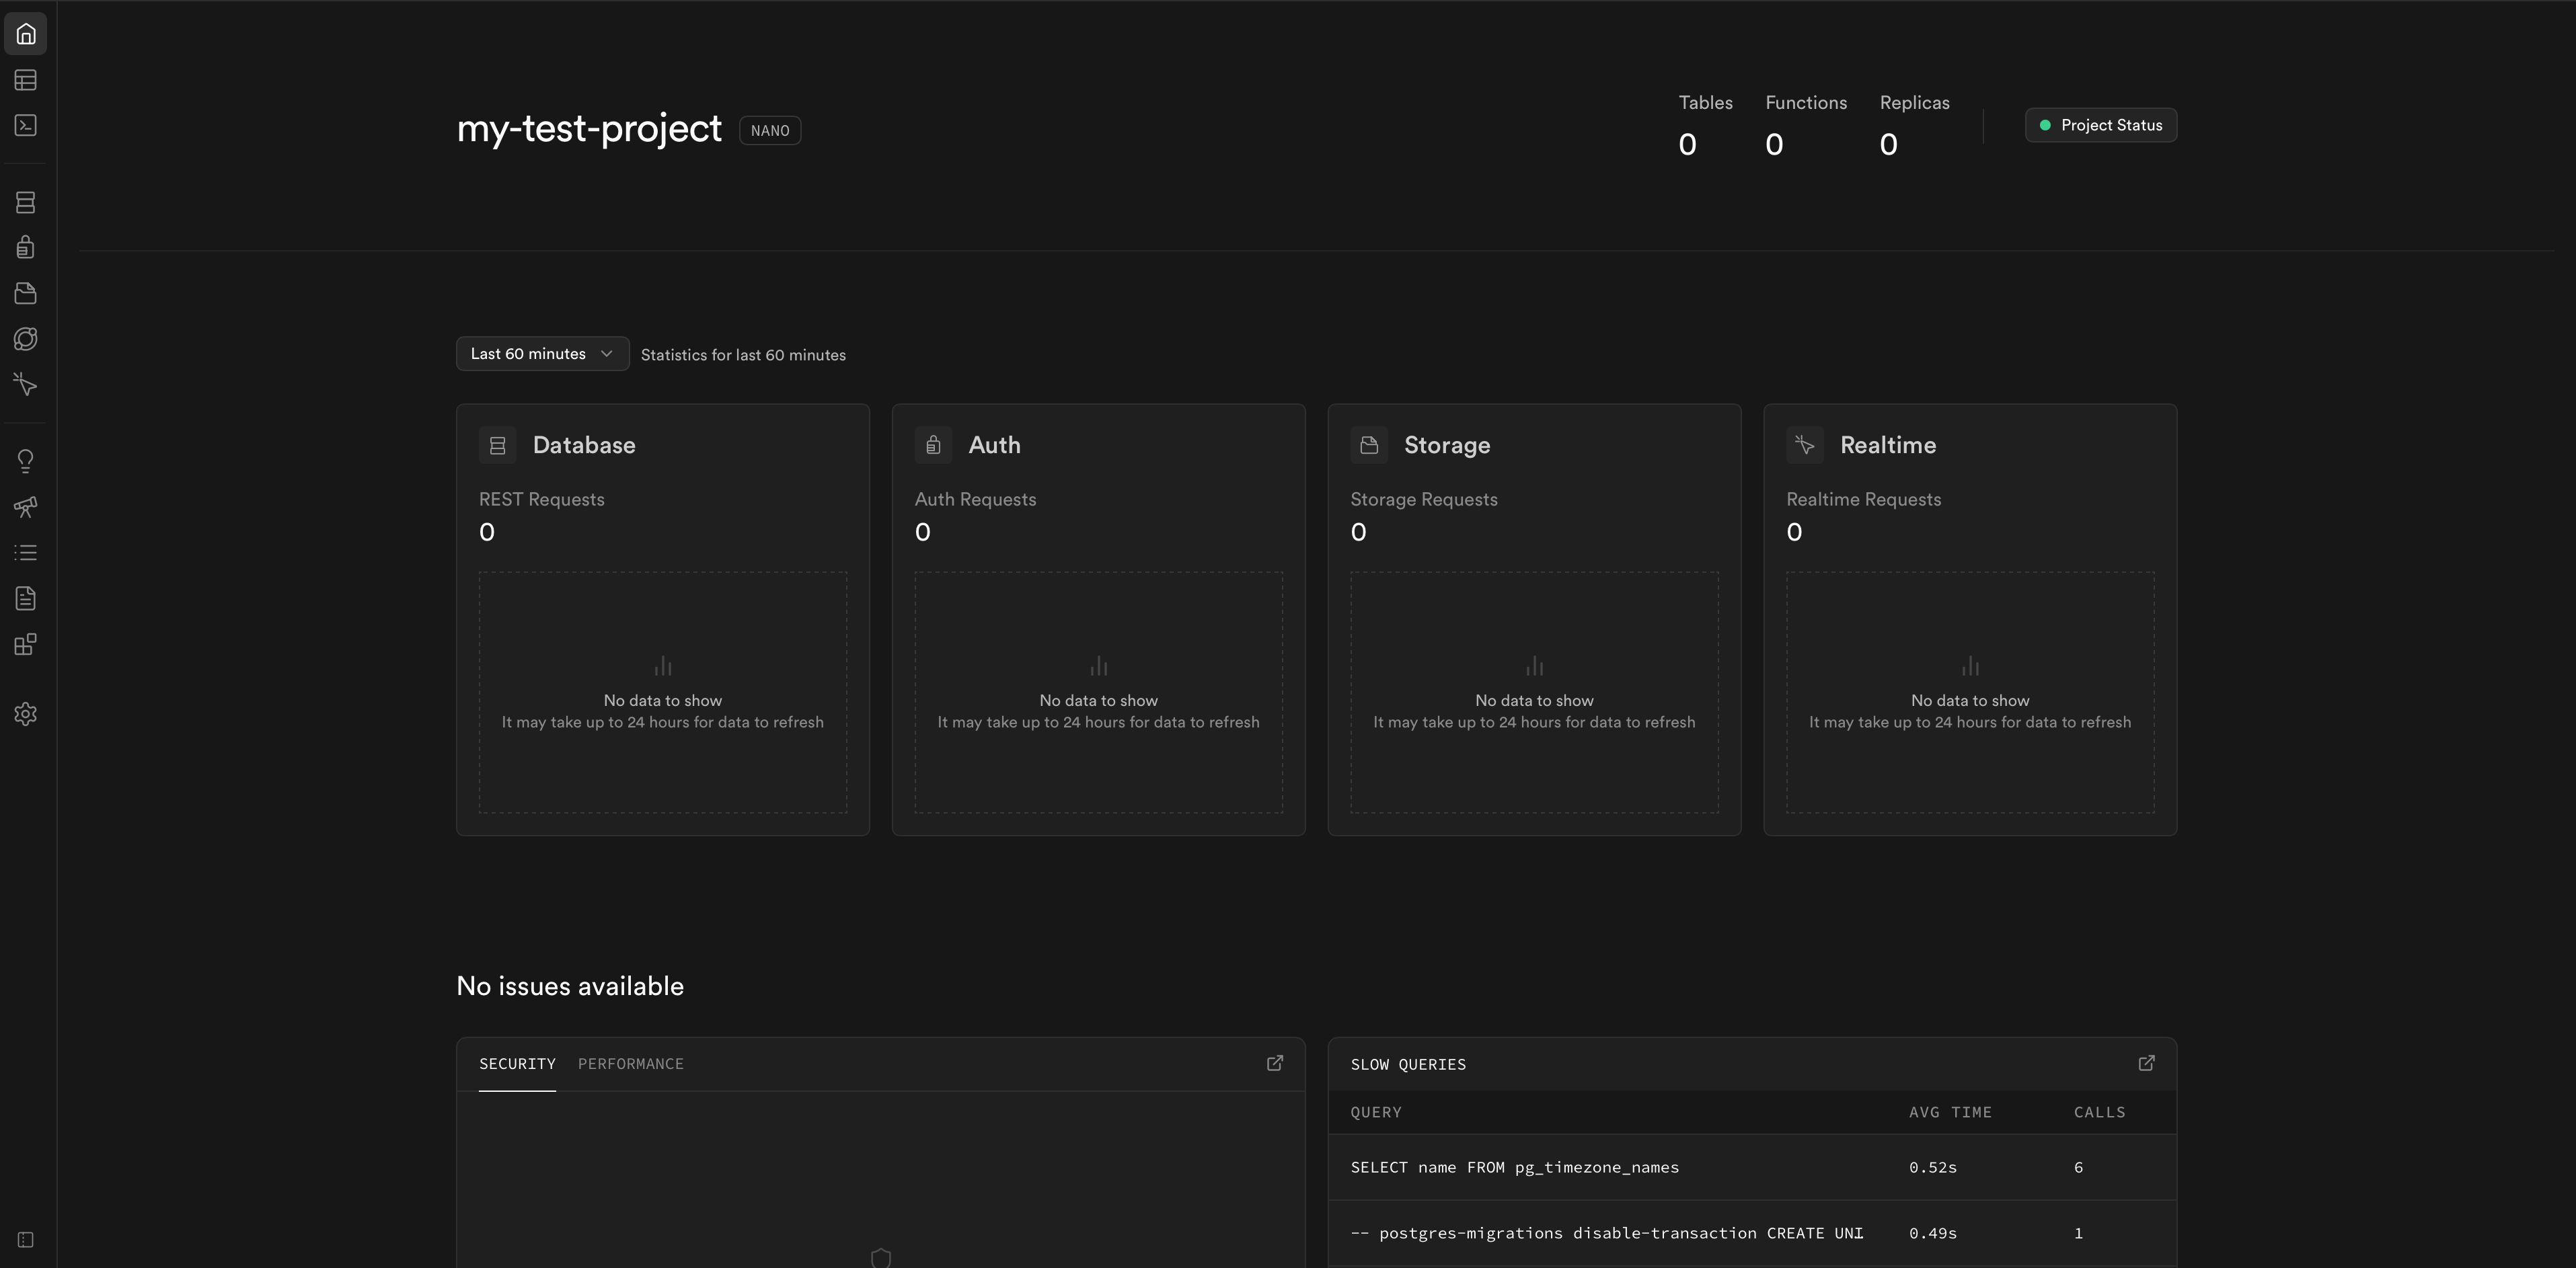Open the Logs list icon in sidebar
The image size is (2576, 1268).
[x=26, y=553]
